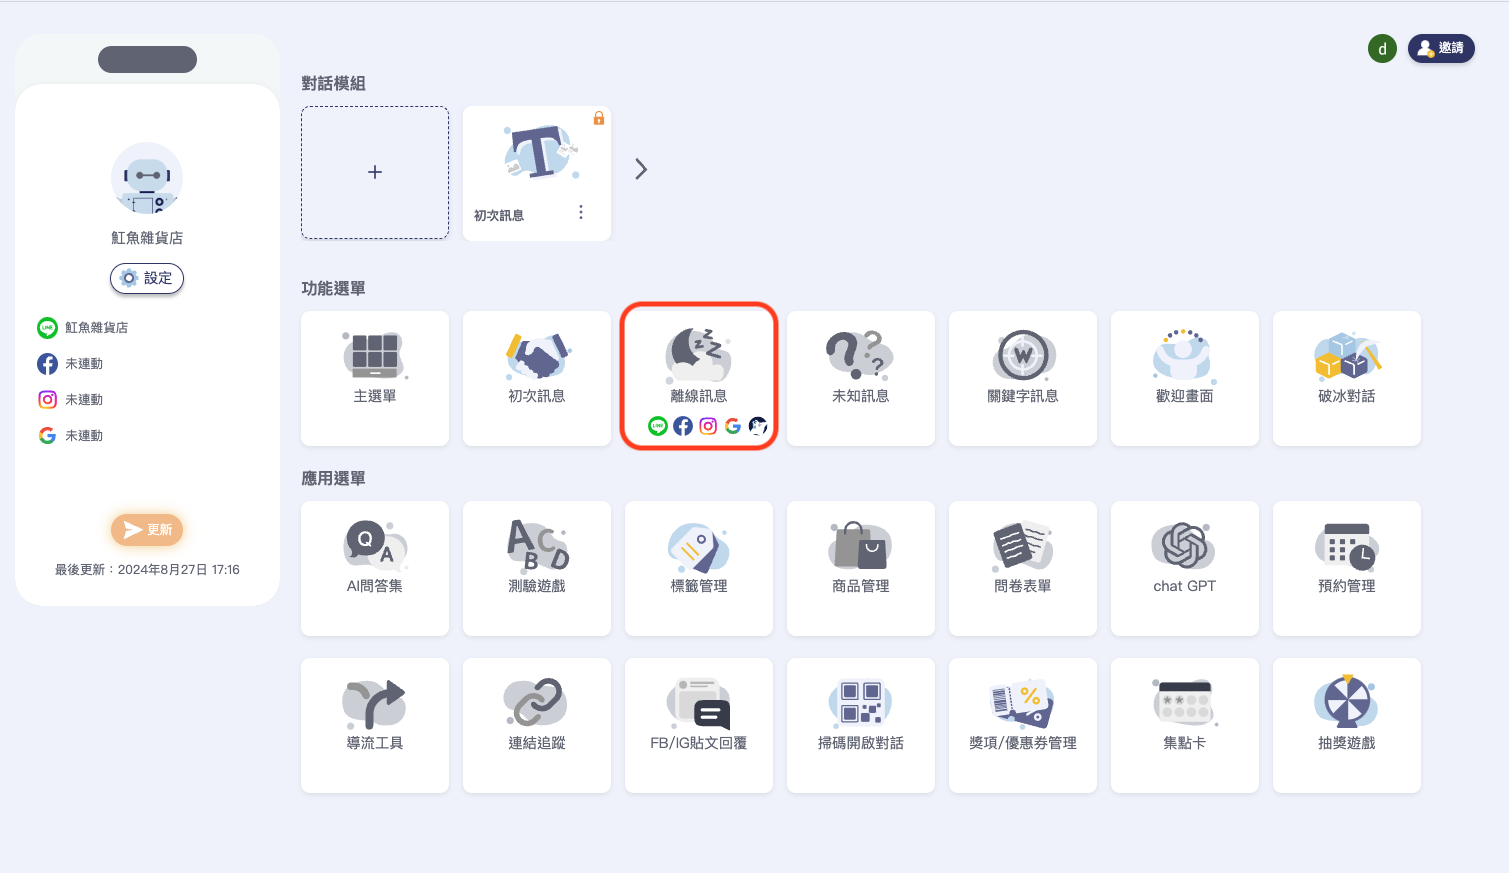This screenshot has height=873, width=1509.
Task: Click the LINE icon under 離線訊息
Action: [x=657, y=426]
